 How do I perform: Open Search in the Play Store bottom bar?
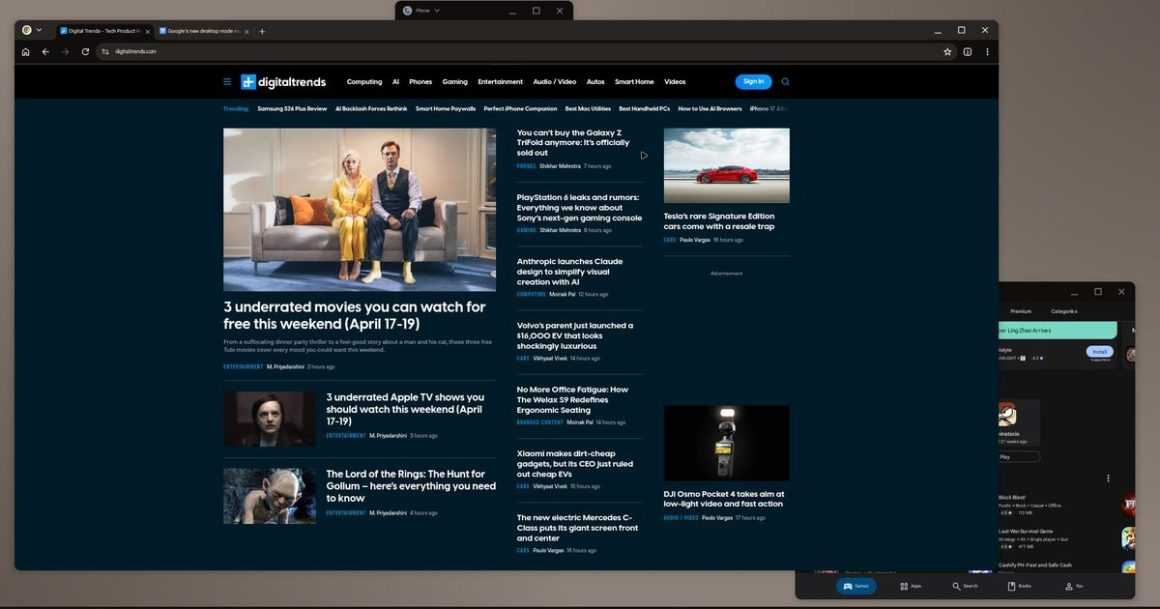click(965, 586)
